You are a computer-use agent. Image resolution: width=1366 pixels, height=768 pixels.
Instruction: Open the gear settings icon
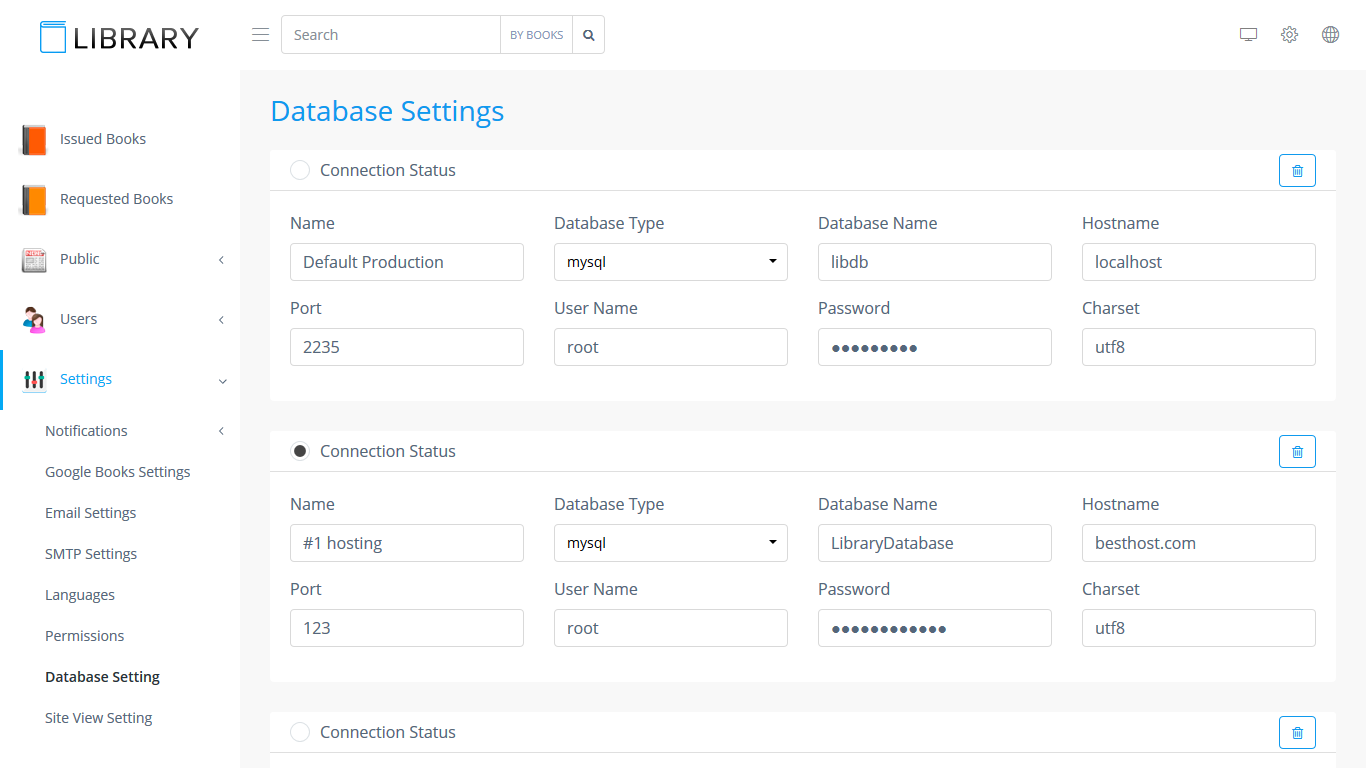(1289, 35)
